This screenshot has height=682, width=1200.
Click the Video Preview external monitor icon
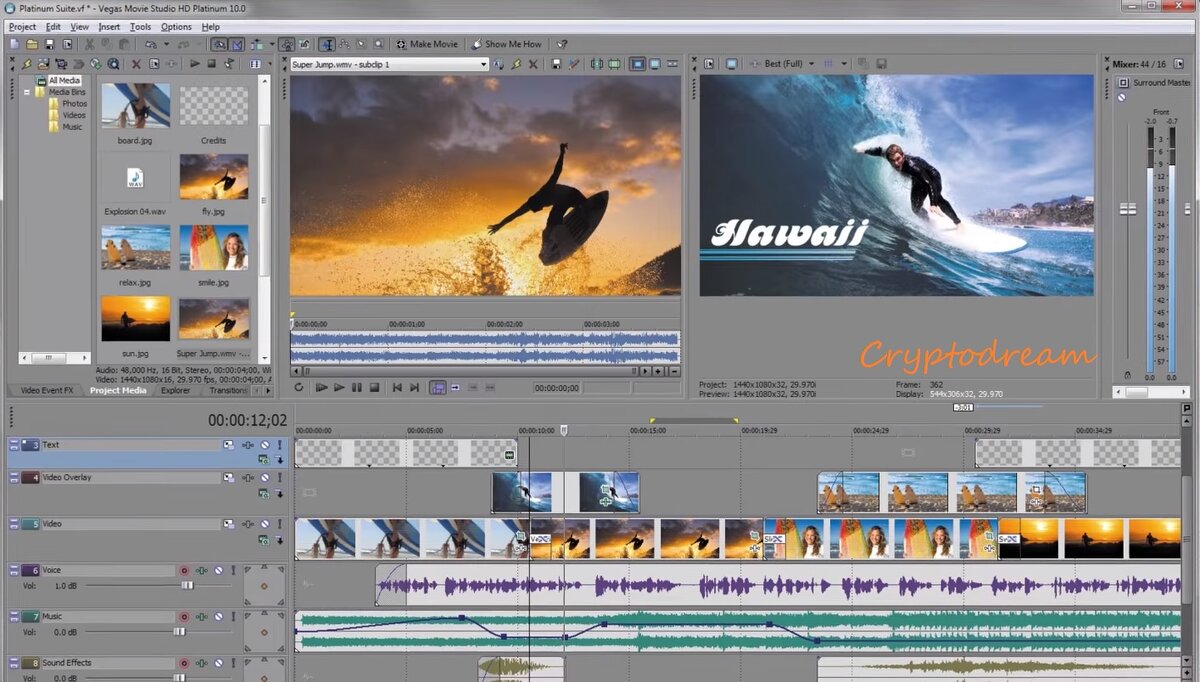733,64
